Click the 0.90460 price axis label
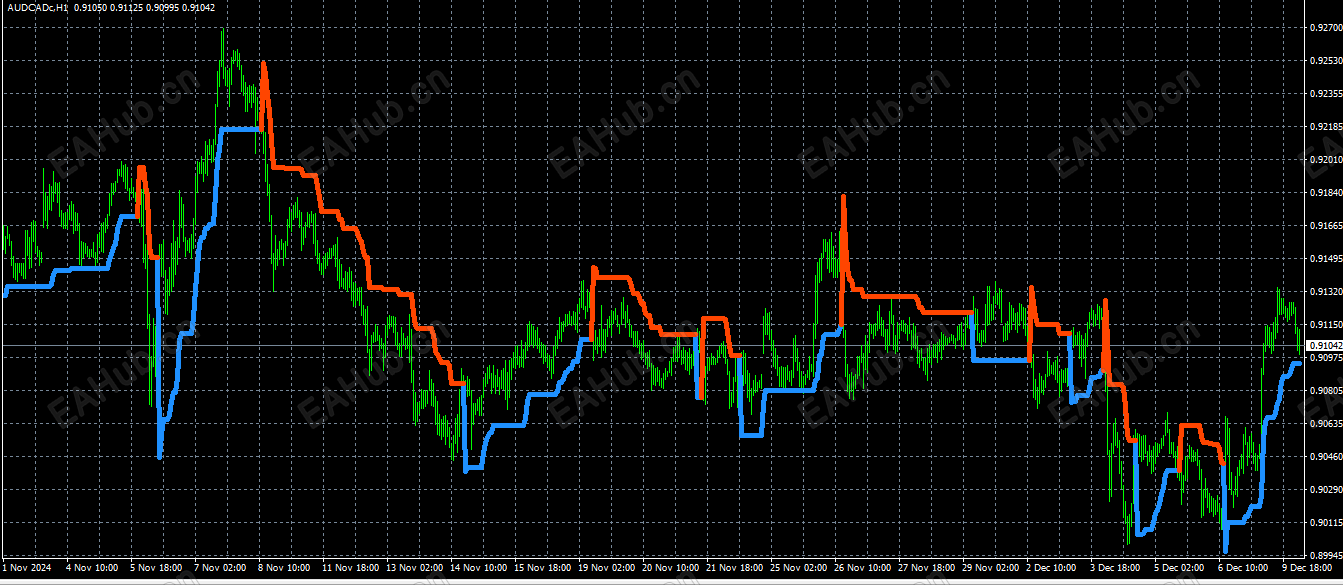Viewport: 1343px width, 585px height. (x=1325, y=456)
